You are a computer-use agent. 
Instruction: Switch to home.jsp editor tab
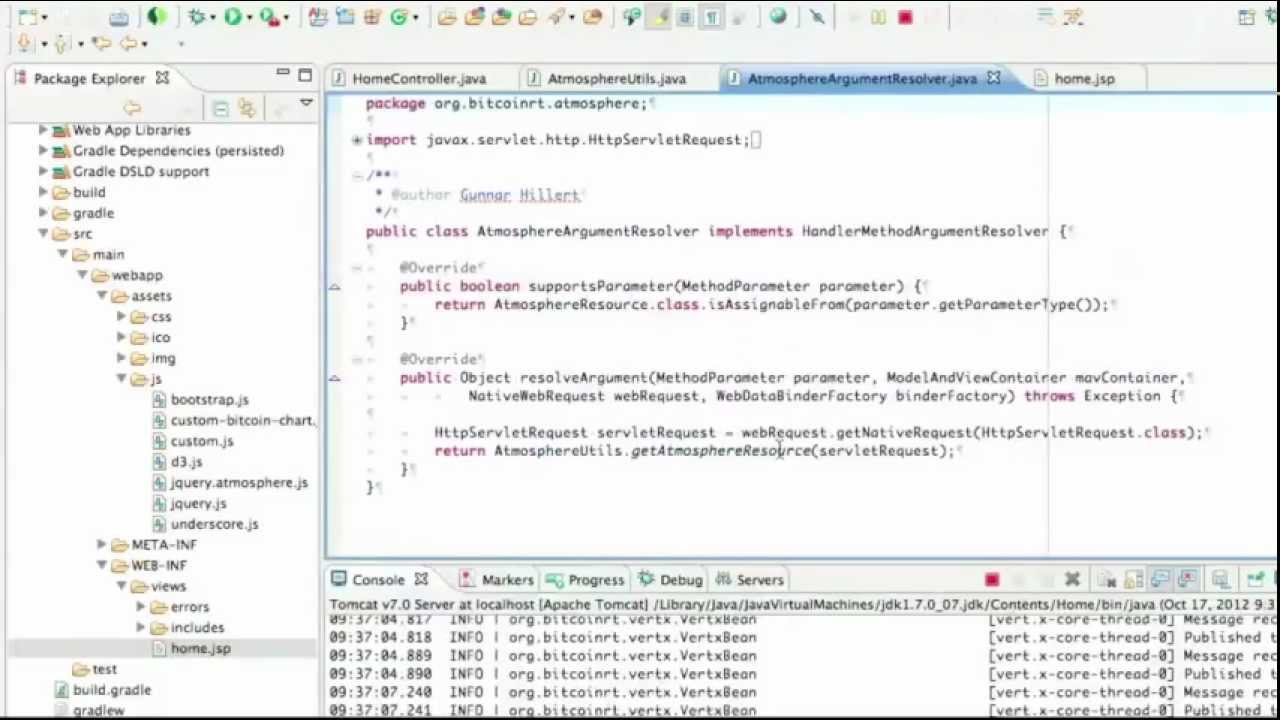1084,78
